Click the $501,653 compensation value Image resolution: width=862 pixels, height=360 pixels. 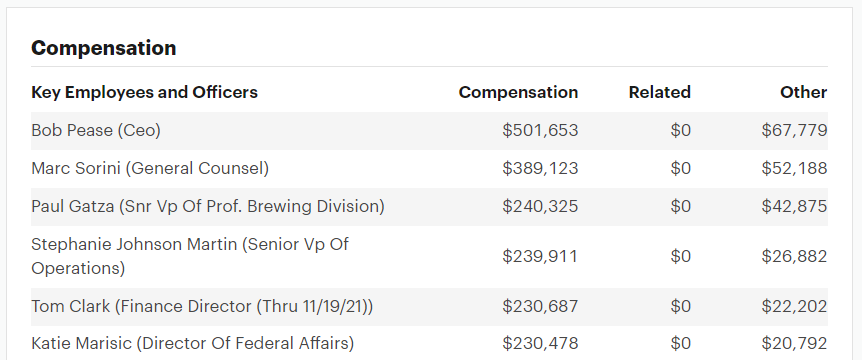(540, 131)
